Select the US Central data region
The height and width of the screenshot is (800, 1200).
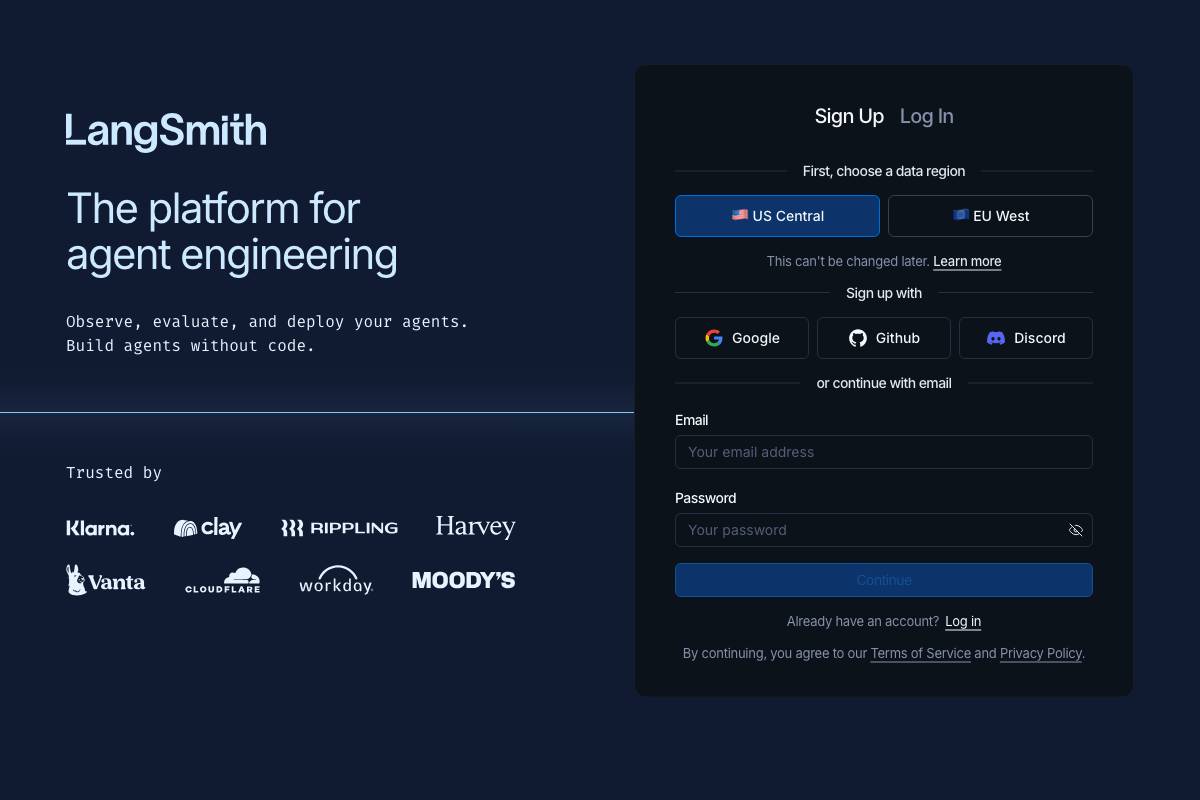777,216
